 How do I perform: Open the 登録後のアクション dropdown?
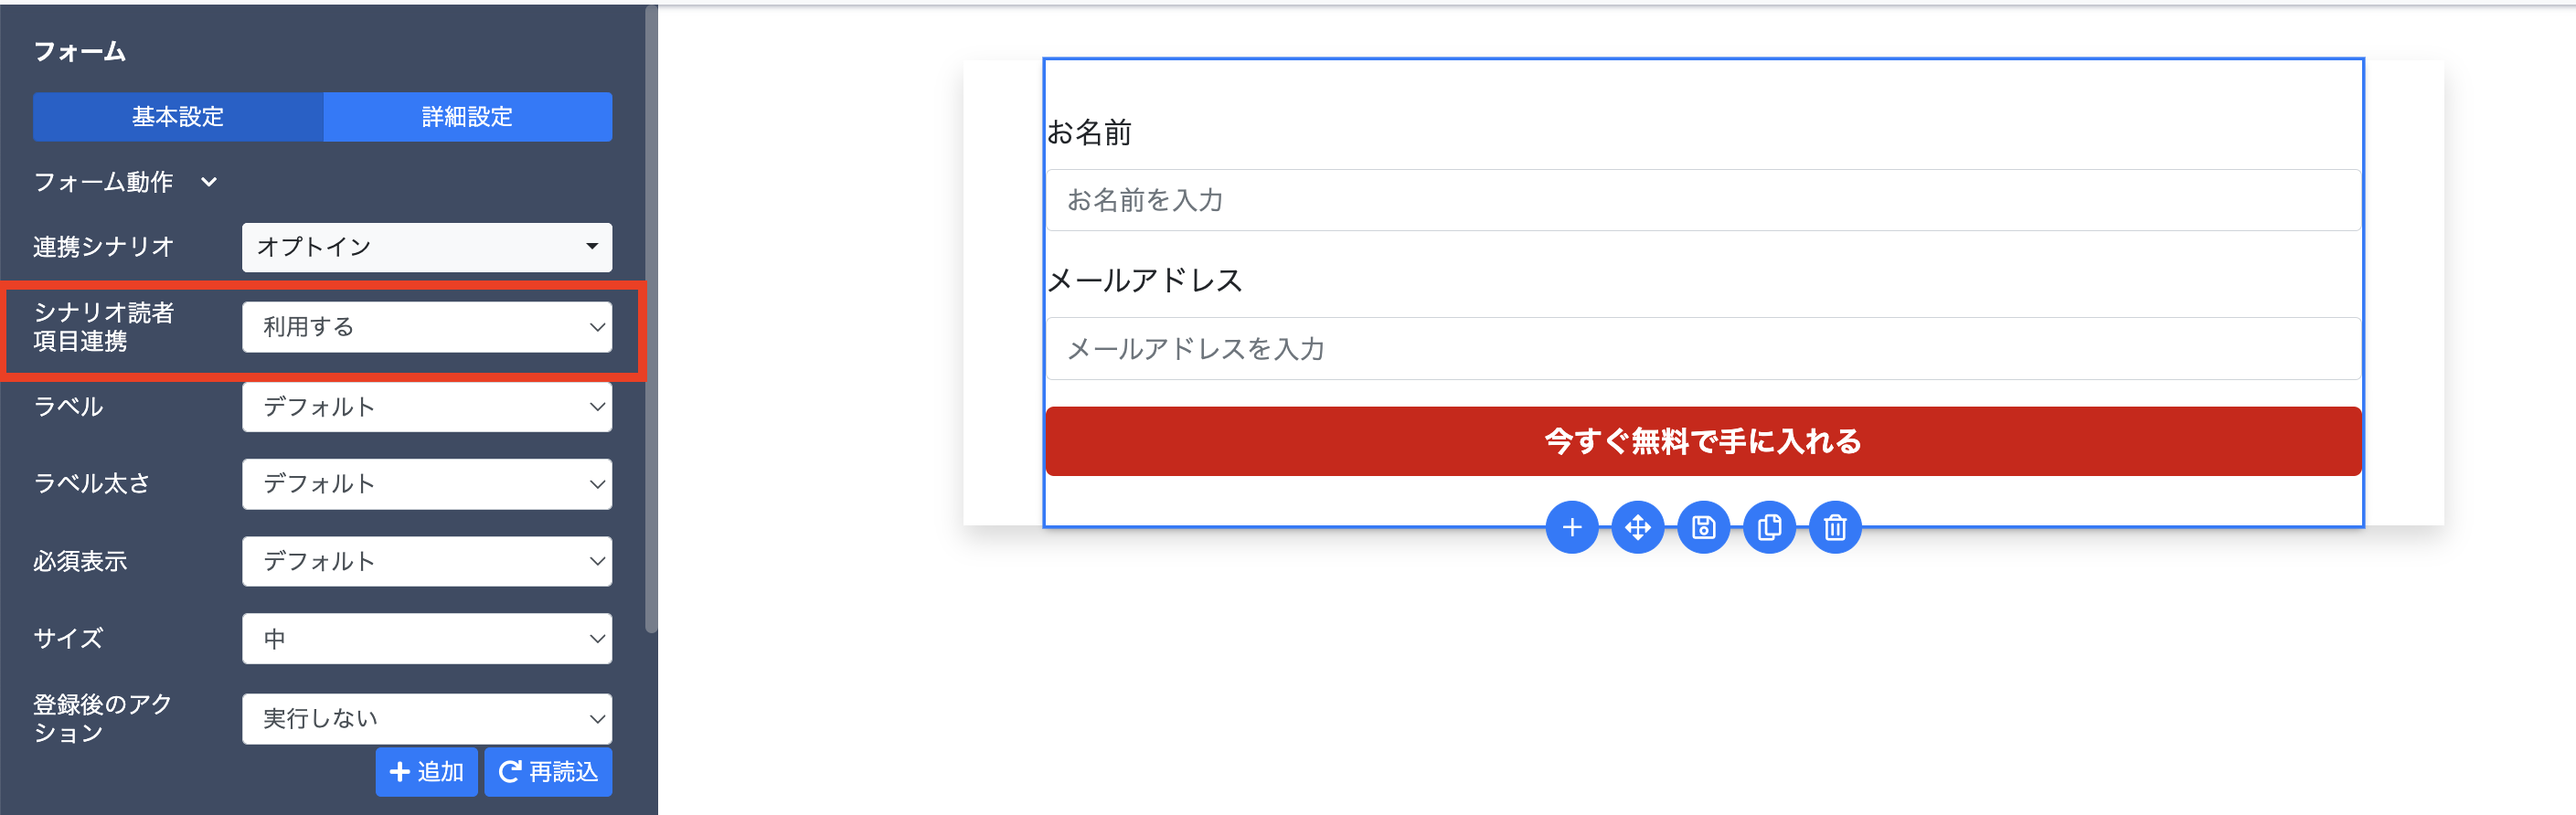(427, 718)
